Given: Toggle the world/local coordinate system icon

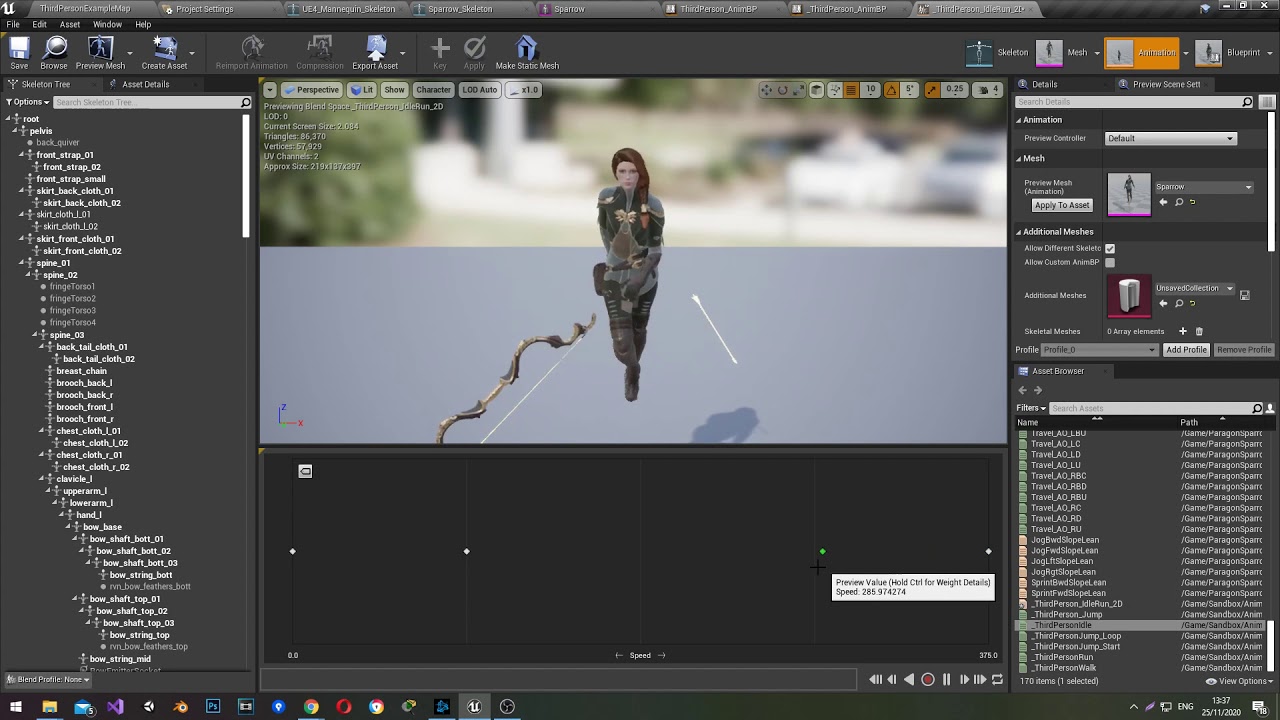Looking at the screenshot, I should click(x=816, y=90).
